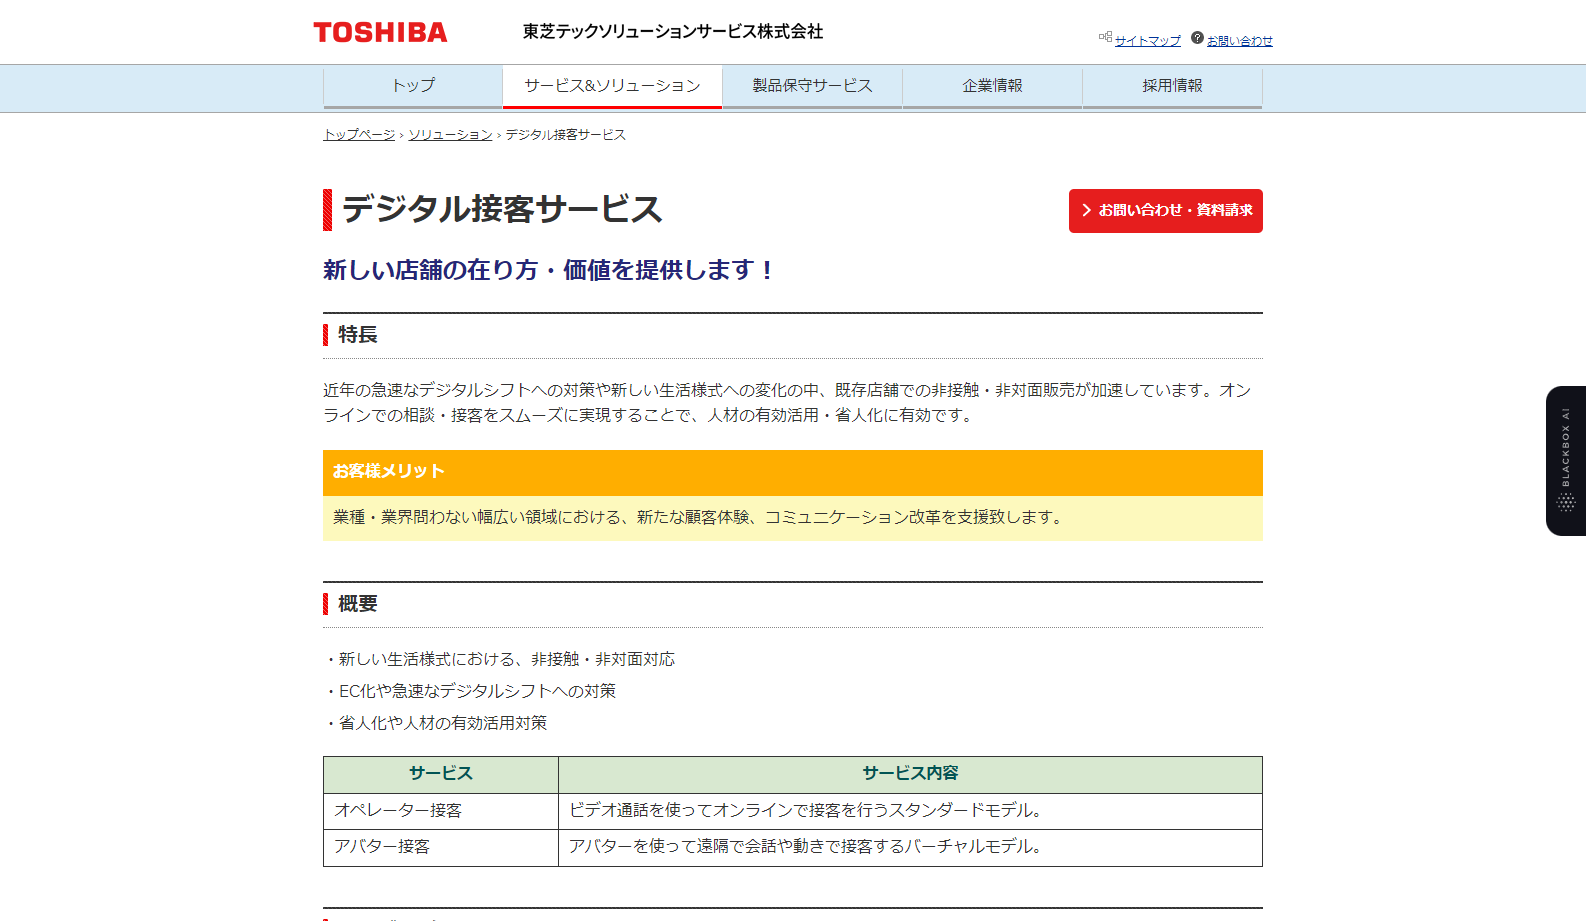The height and width of the screenshot is (921, 1586).
Task: Click the お客様メリット orange header
Action: (793, 472)
